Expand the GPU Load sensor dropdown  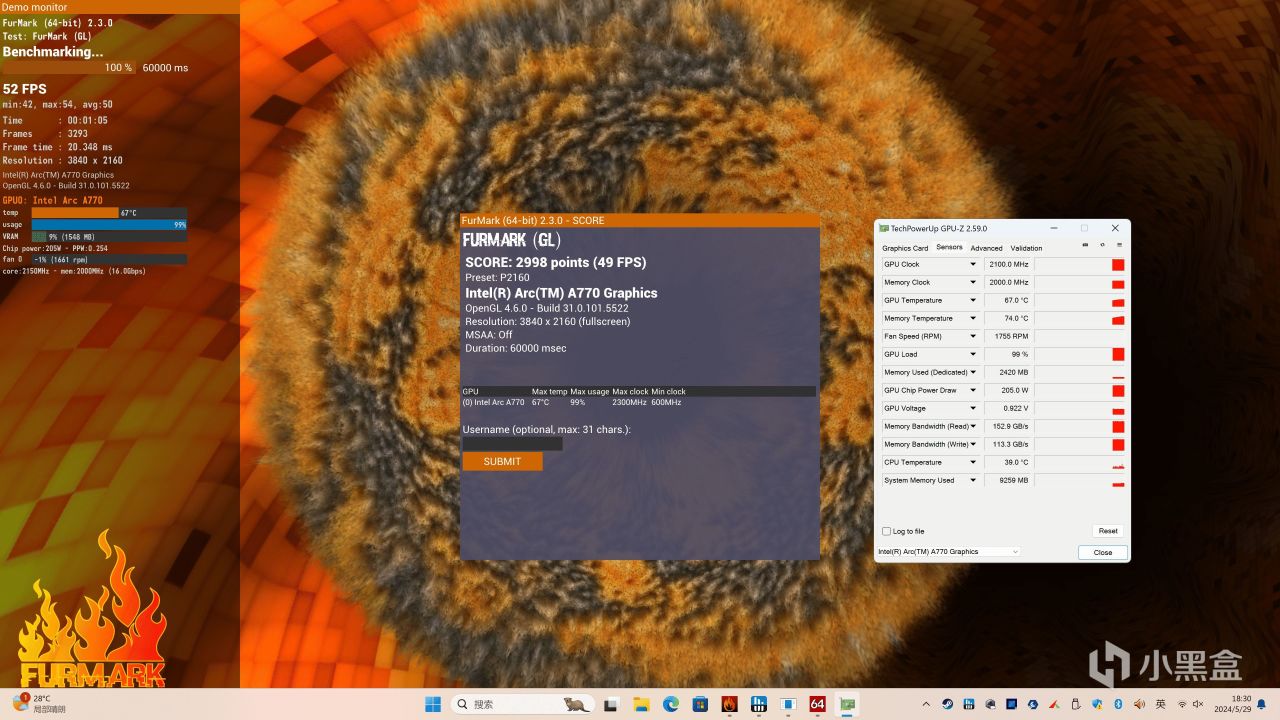(972, 355)
